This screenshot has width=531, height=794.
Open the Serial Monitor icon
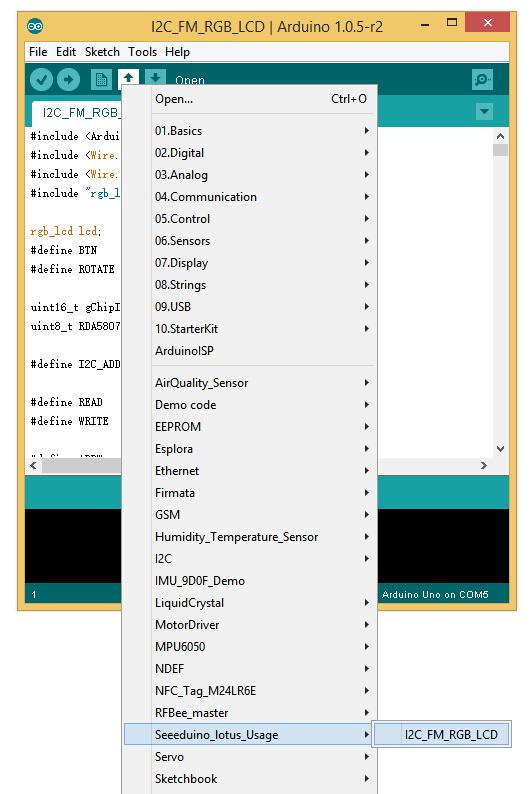pos(482,80)
